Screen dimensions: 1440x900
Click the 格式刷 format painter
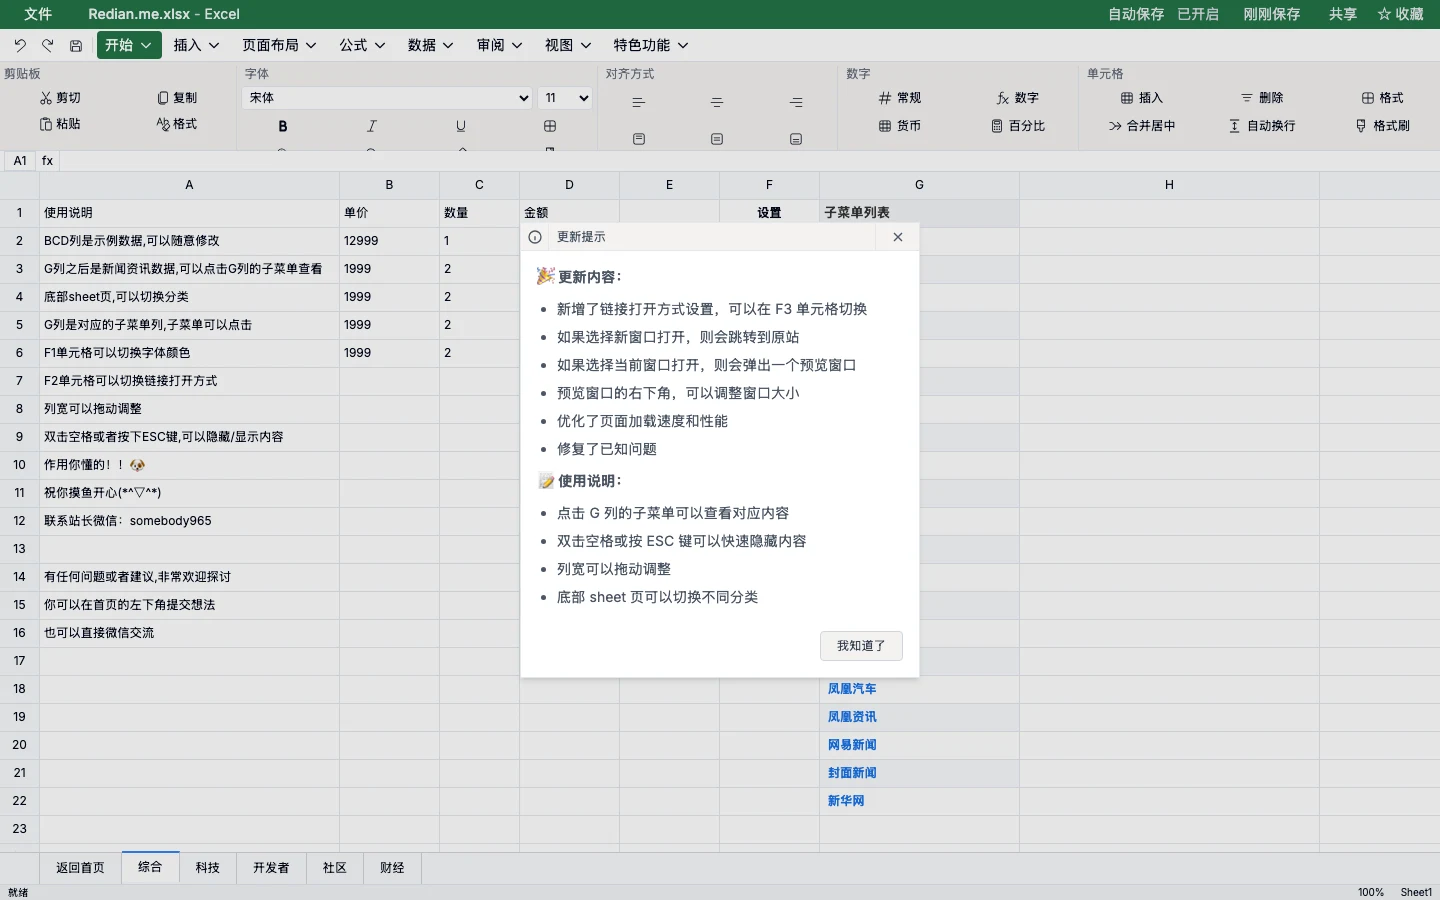(1382, 126)
